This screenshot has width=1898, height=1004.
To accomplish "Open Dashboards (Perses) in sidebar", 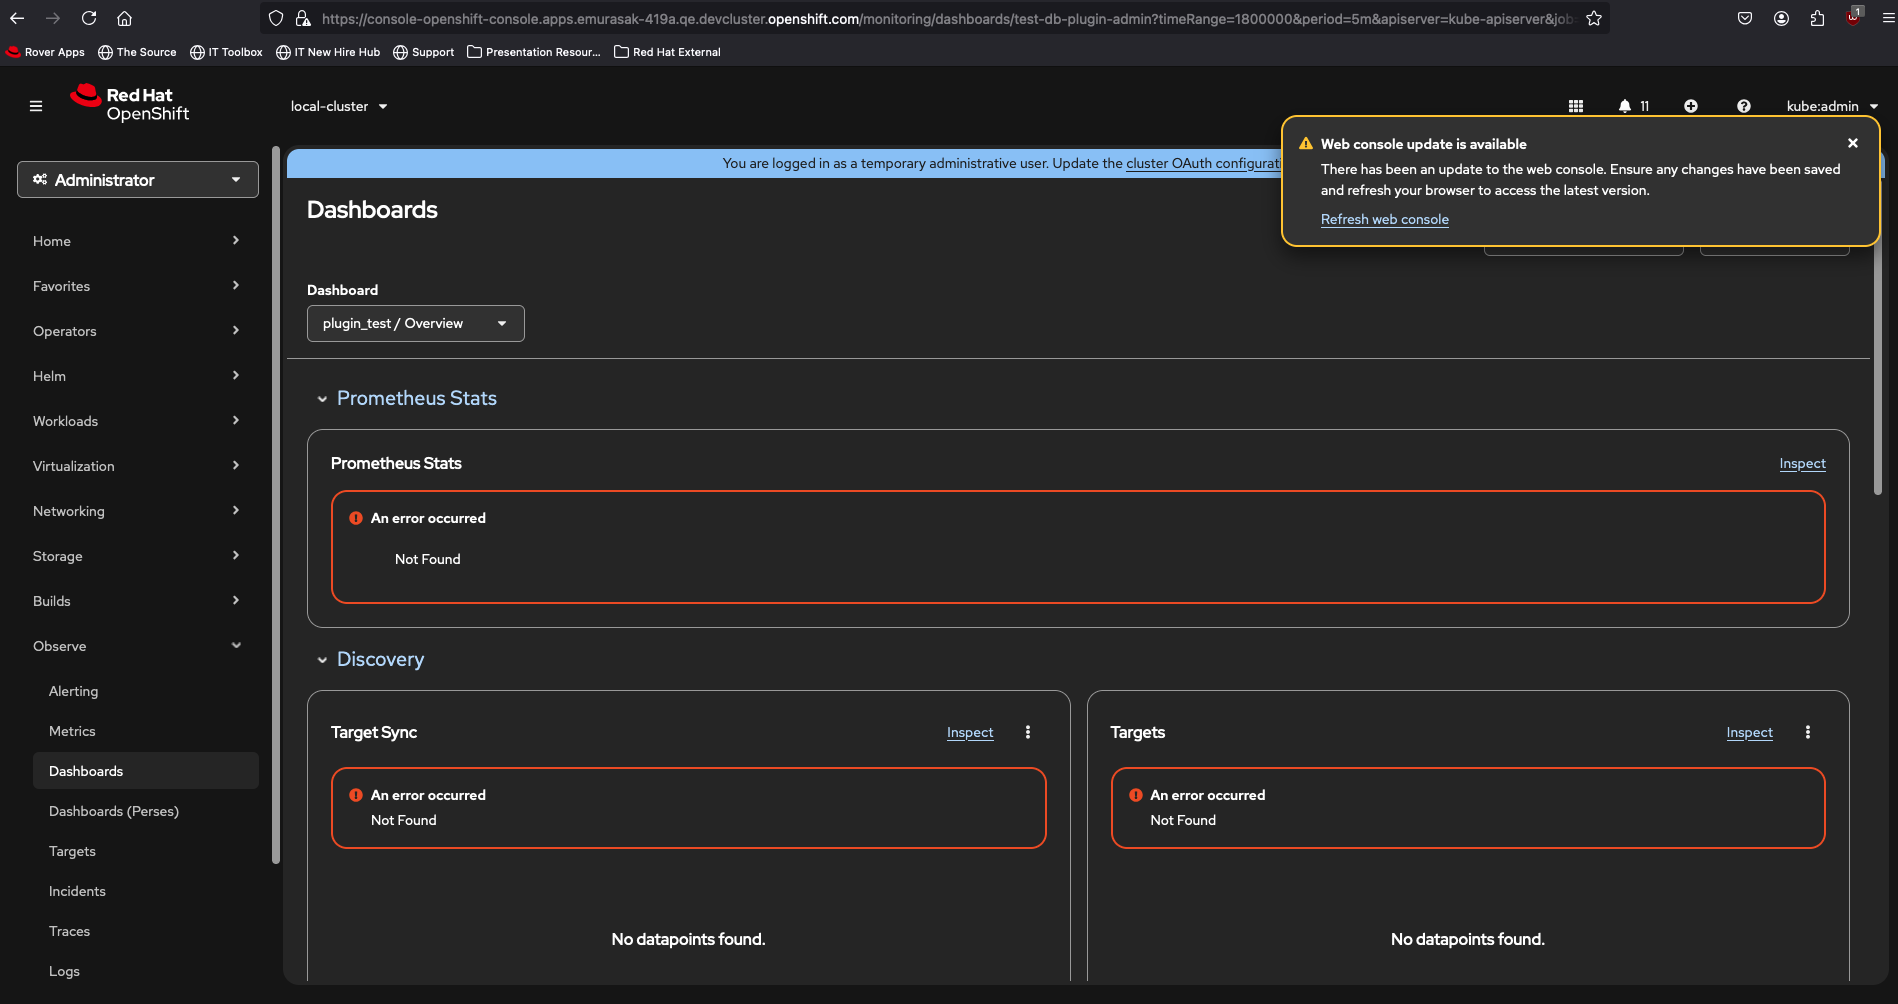I will tap(114, 811).
